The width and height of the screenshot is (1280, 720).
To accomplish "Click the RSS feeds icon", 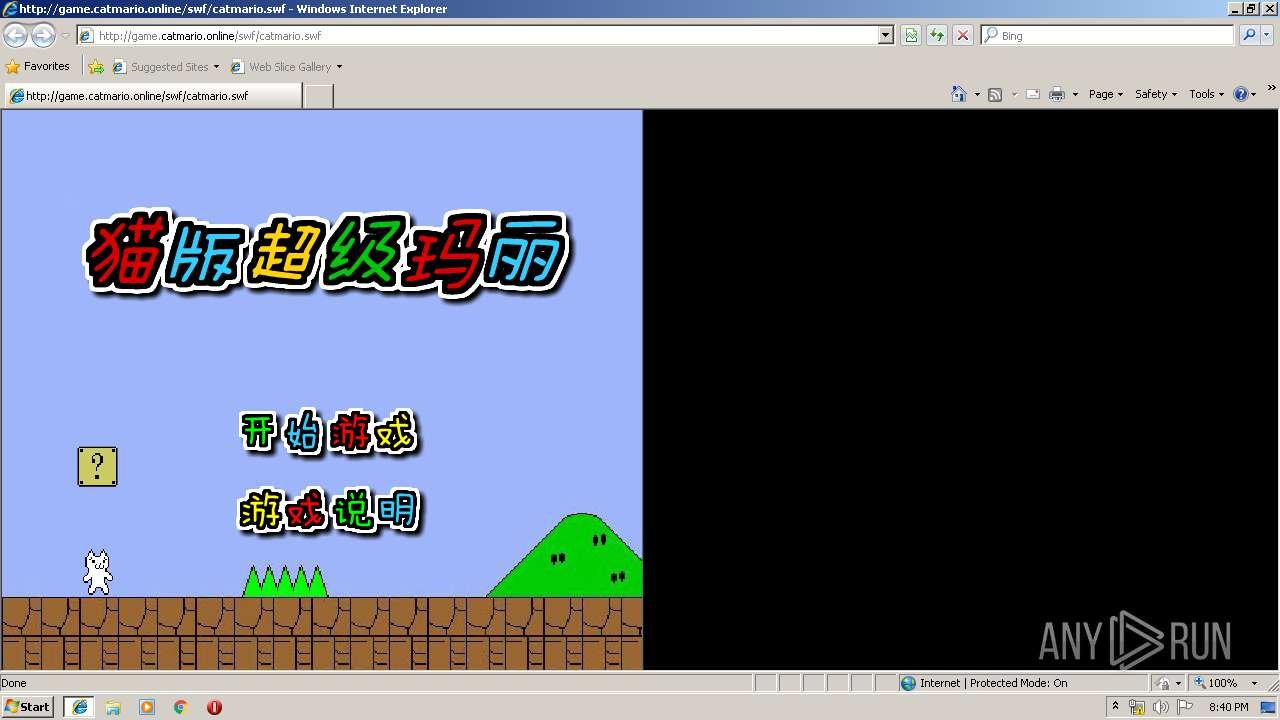I will coord(995,94).
